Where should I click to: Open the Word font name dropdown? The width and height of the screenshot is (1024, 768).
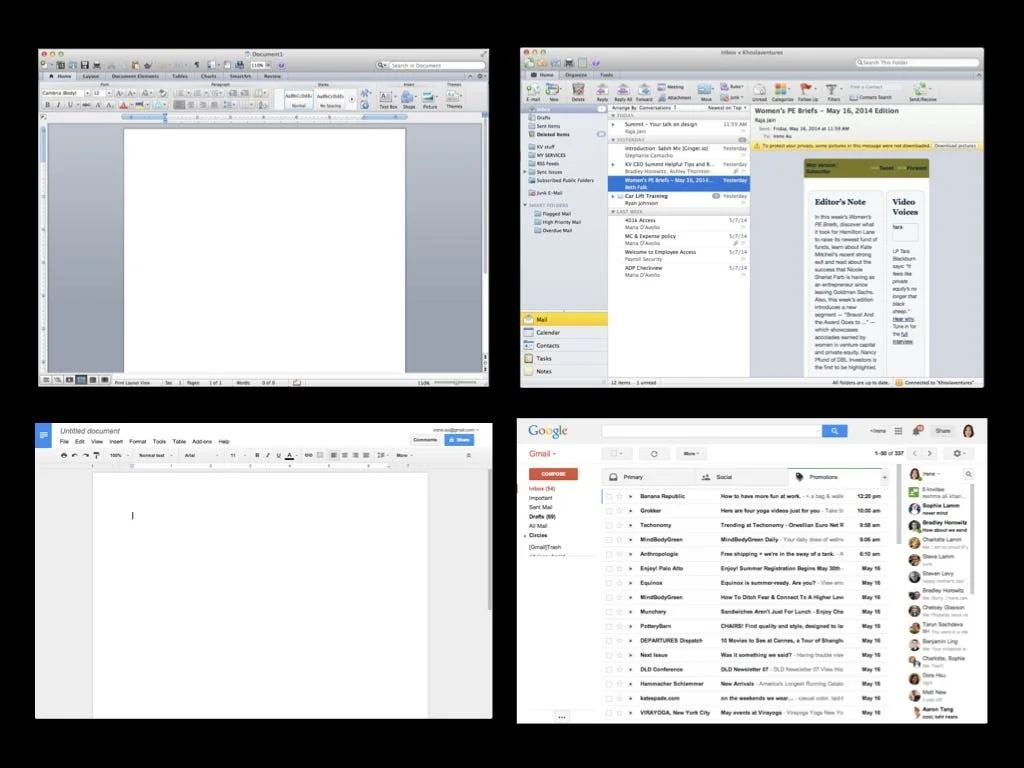click(x=87, y=93)
